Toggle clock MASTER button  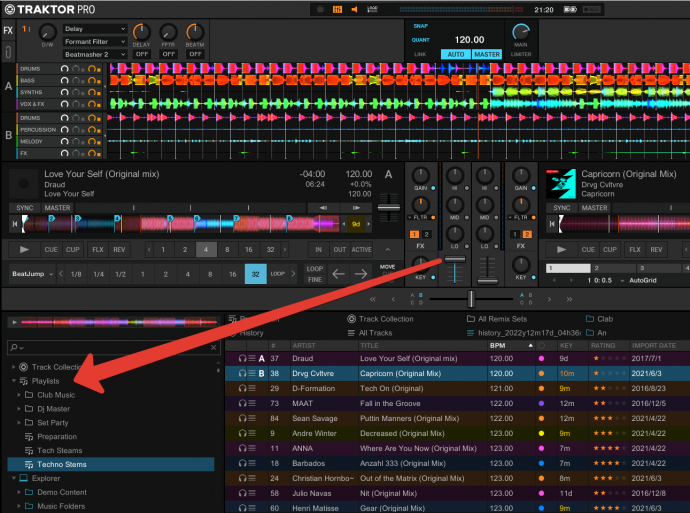click(x=487, y=54)
